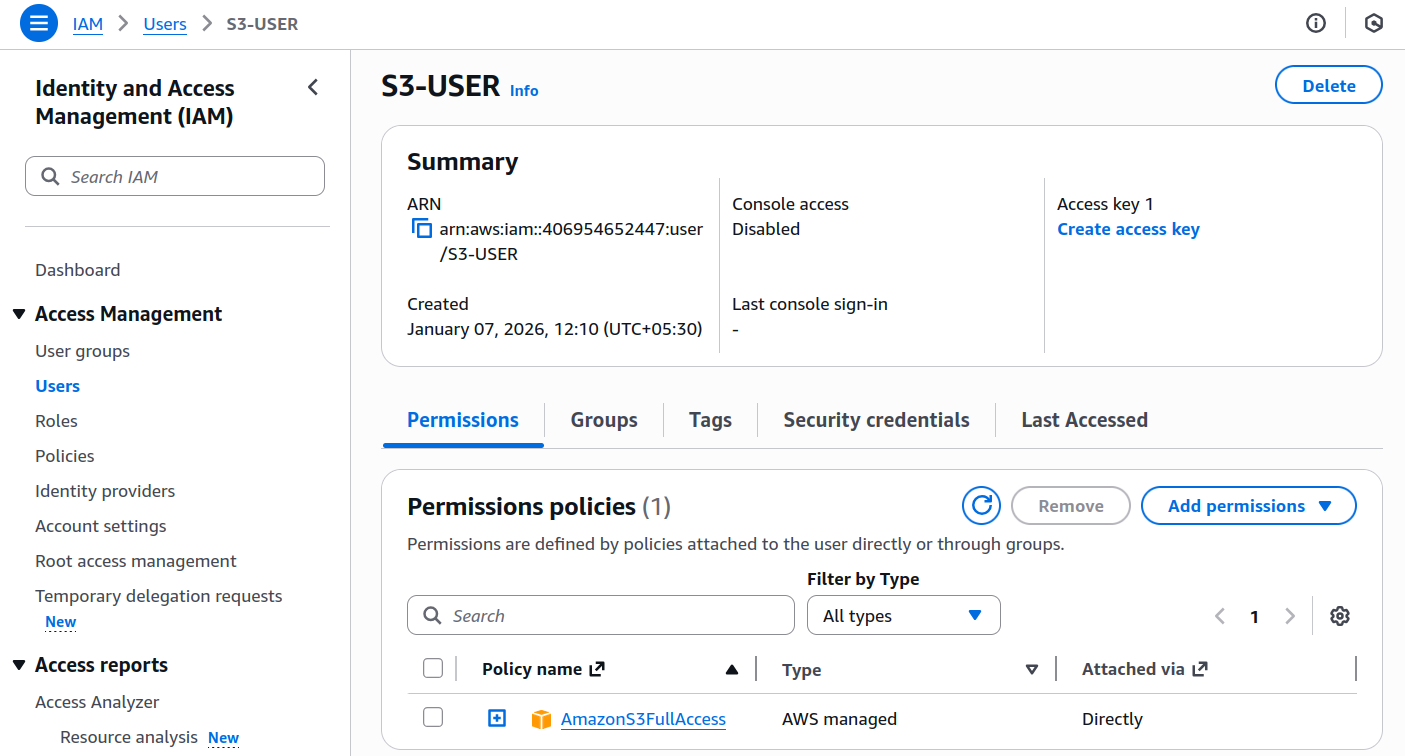Go to Roles in the sidebar

pyautogui.click(x=56, y=421)
